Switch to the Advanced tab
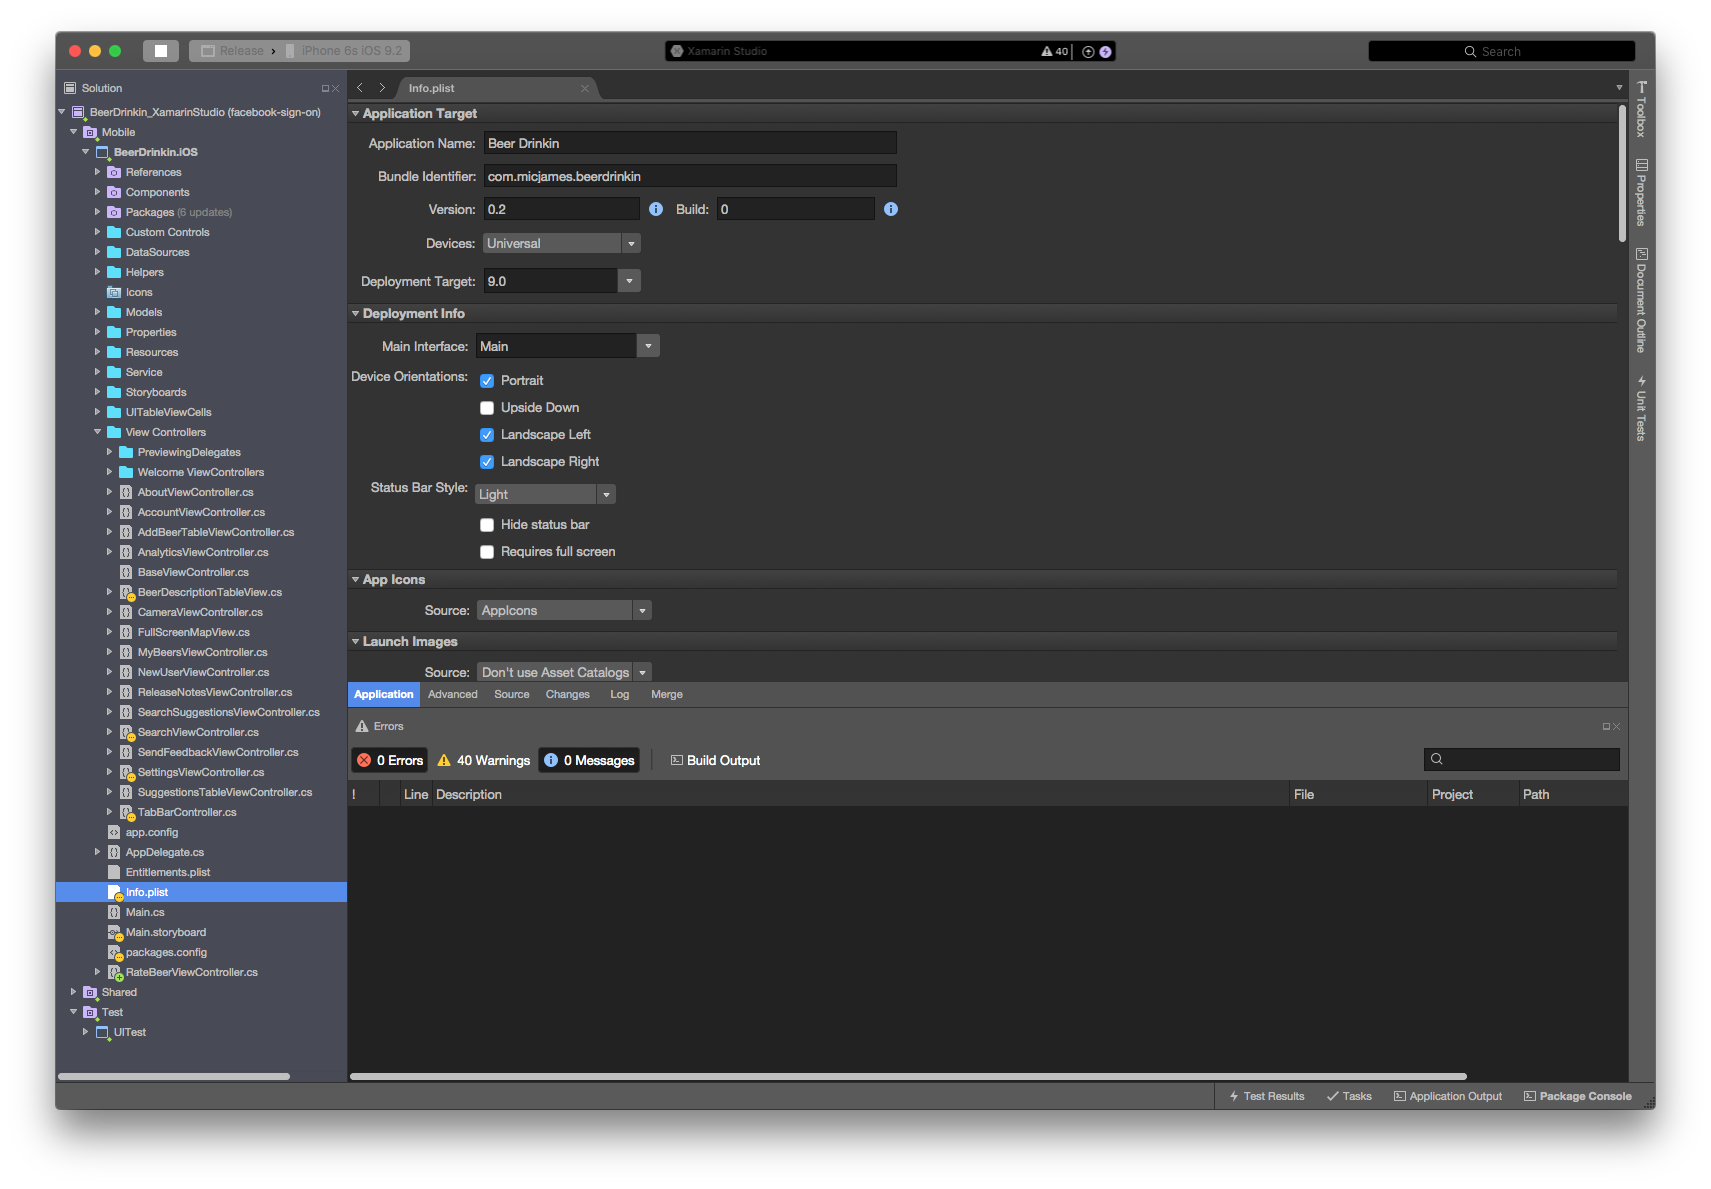The image size is (1711, 1189). (x=453, y=694)
